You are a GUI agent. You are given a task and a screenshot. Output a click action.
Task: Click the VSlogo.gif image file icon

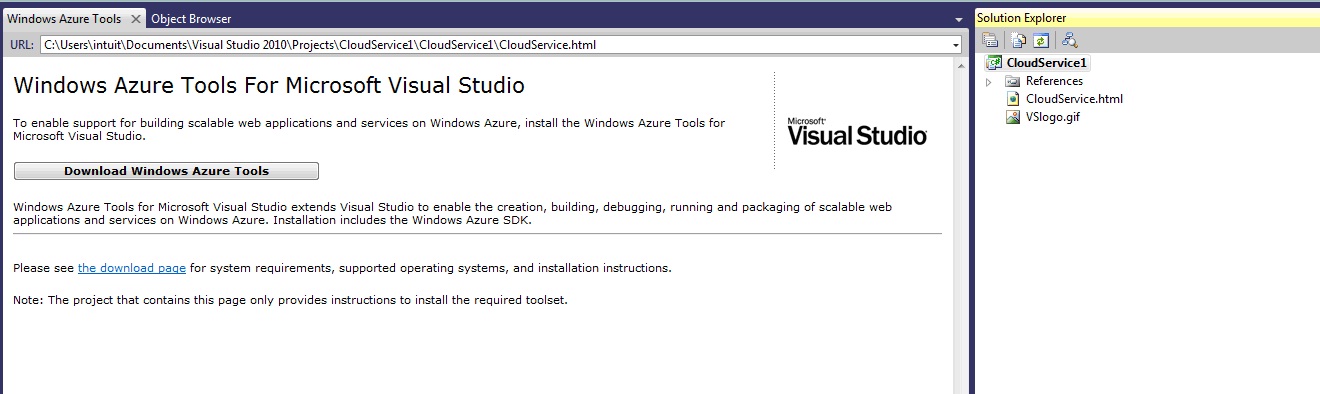[x=1013, y=117]
